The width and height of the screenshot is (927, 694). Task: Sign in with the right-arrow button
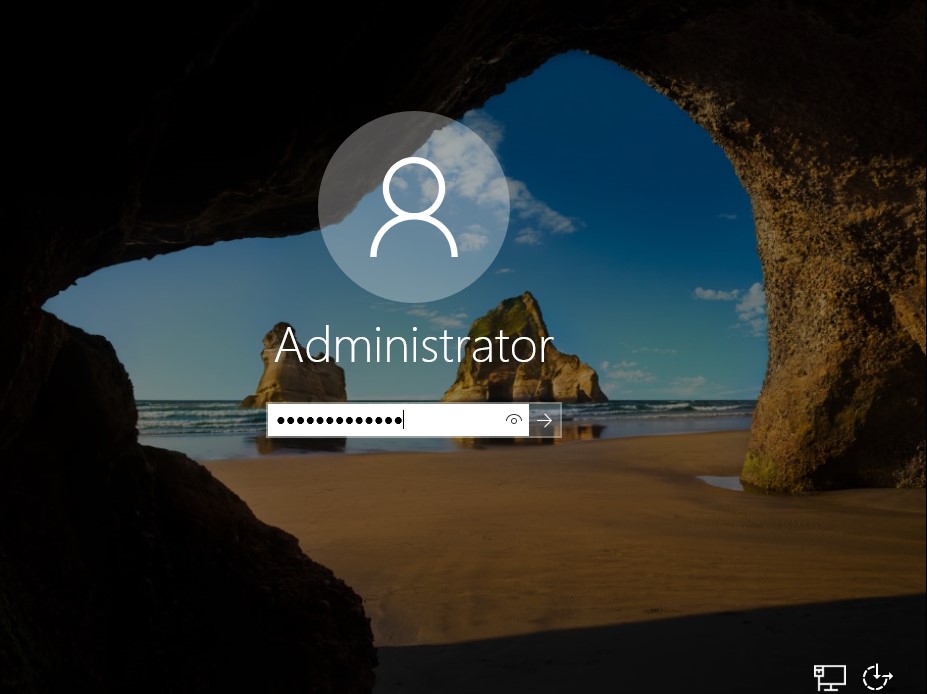tap(545, 421)
